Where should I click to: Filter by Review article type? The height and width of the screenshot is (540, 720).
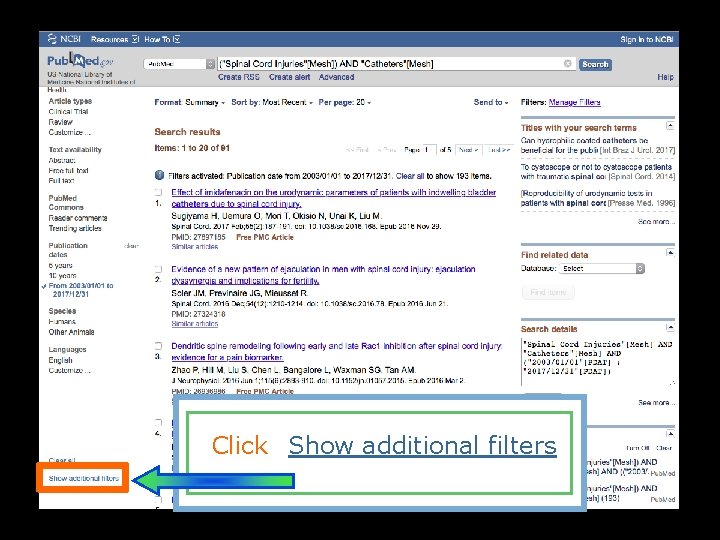[61, 122]
